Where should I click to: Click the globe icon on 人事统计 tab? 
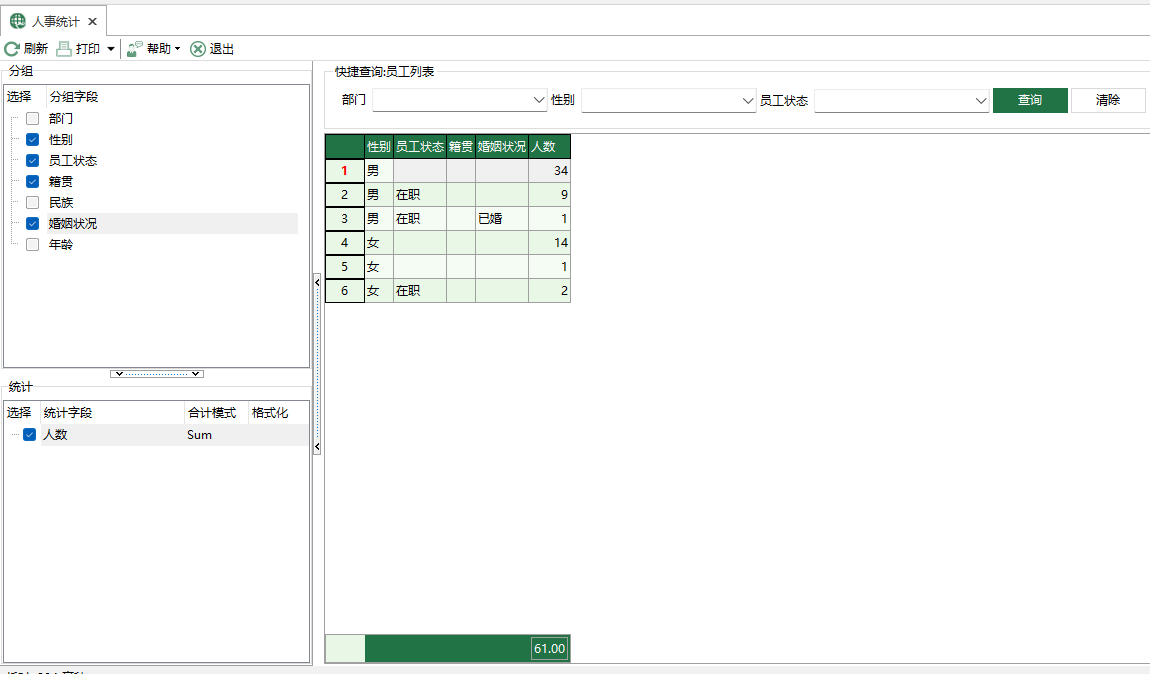[x=18, y=21]
